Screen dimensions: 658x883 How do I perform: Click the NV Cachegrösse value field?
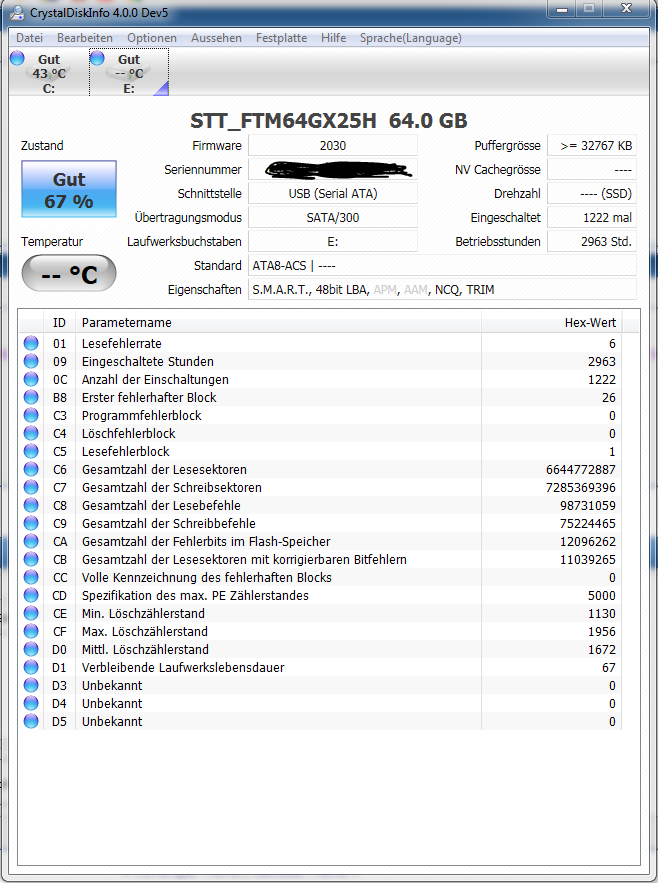click(x=592, y=170)
